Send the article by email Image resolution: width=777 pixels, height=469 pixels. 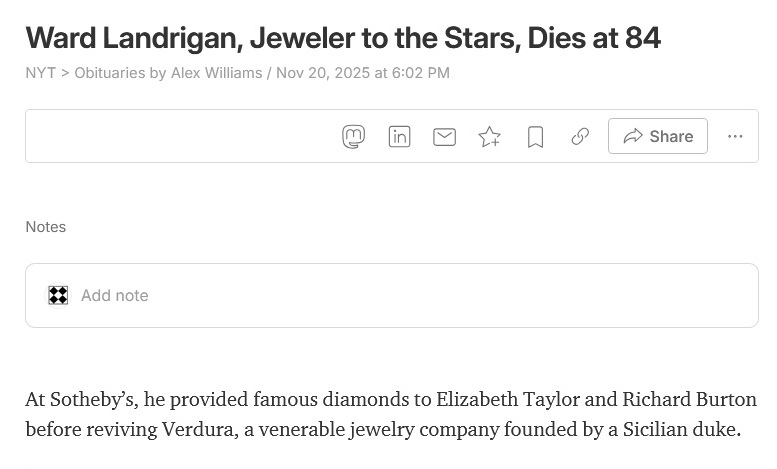coord(444,136)
